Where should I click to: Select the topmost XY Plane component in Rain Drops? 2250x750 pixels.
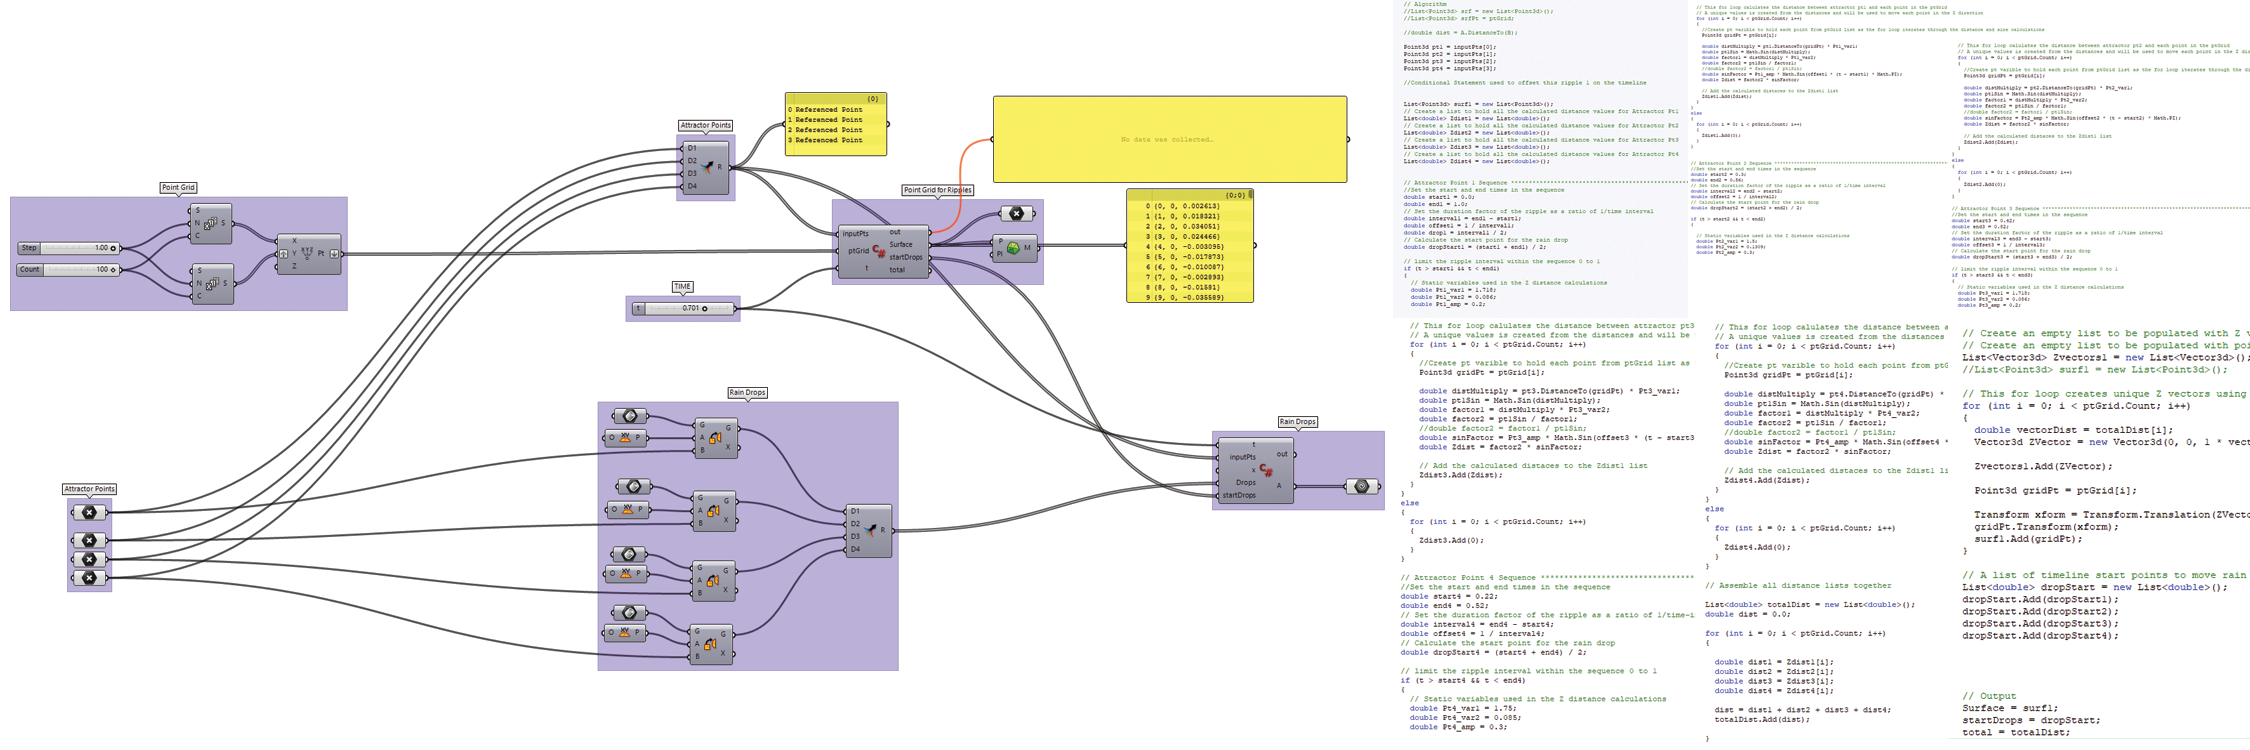(626, 437)
